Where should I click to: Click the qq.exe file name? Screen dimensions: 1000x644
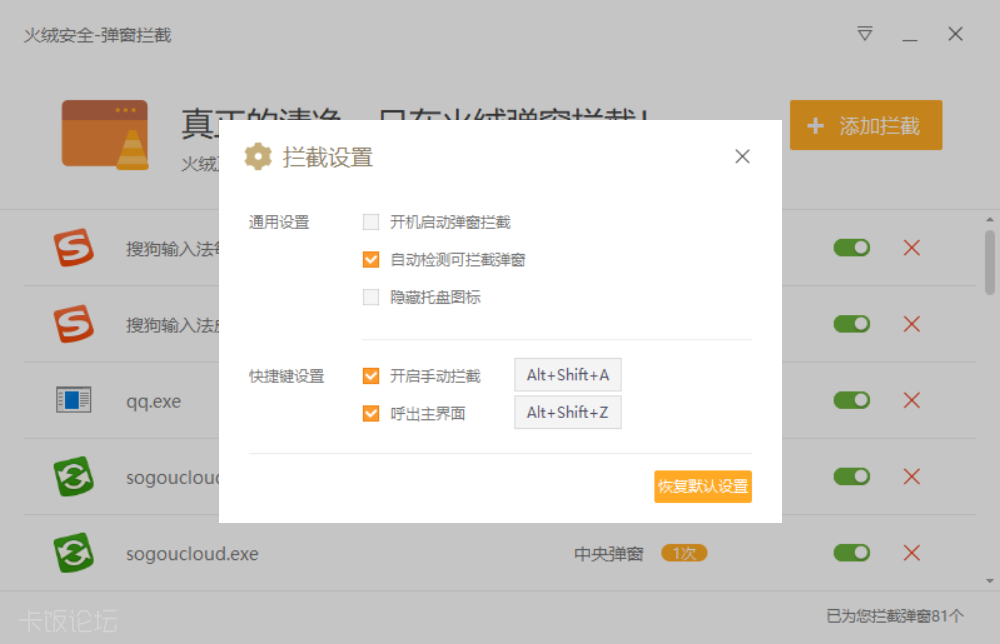(154, 402)
